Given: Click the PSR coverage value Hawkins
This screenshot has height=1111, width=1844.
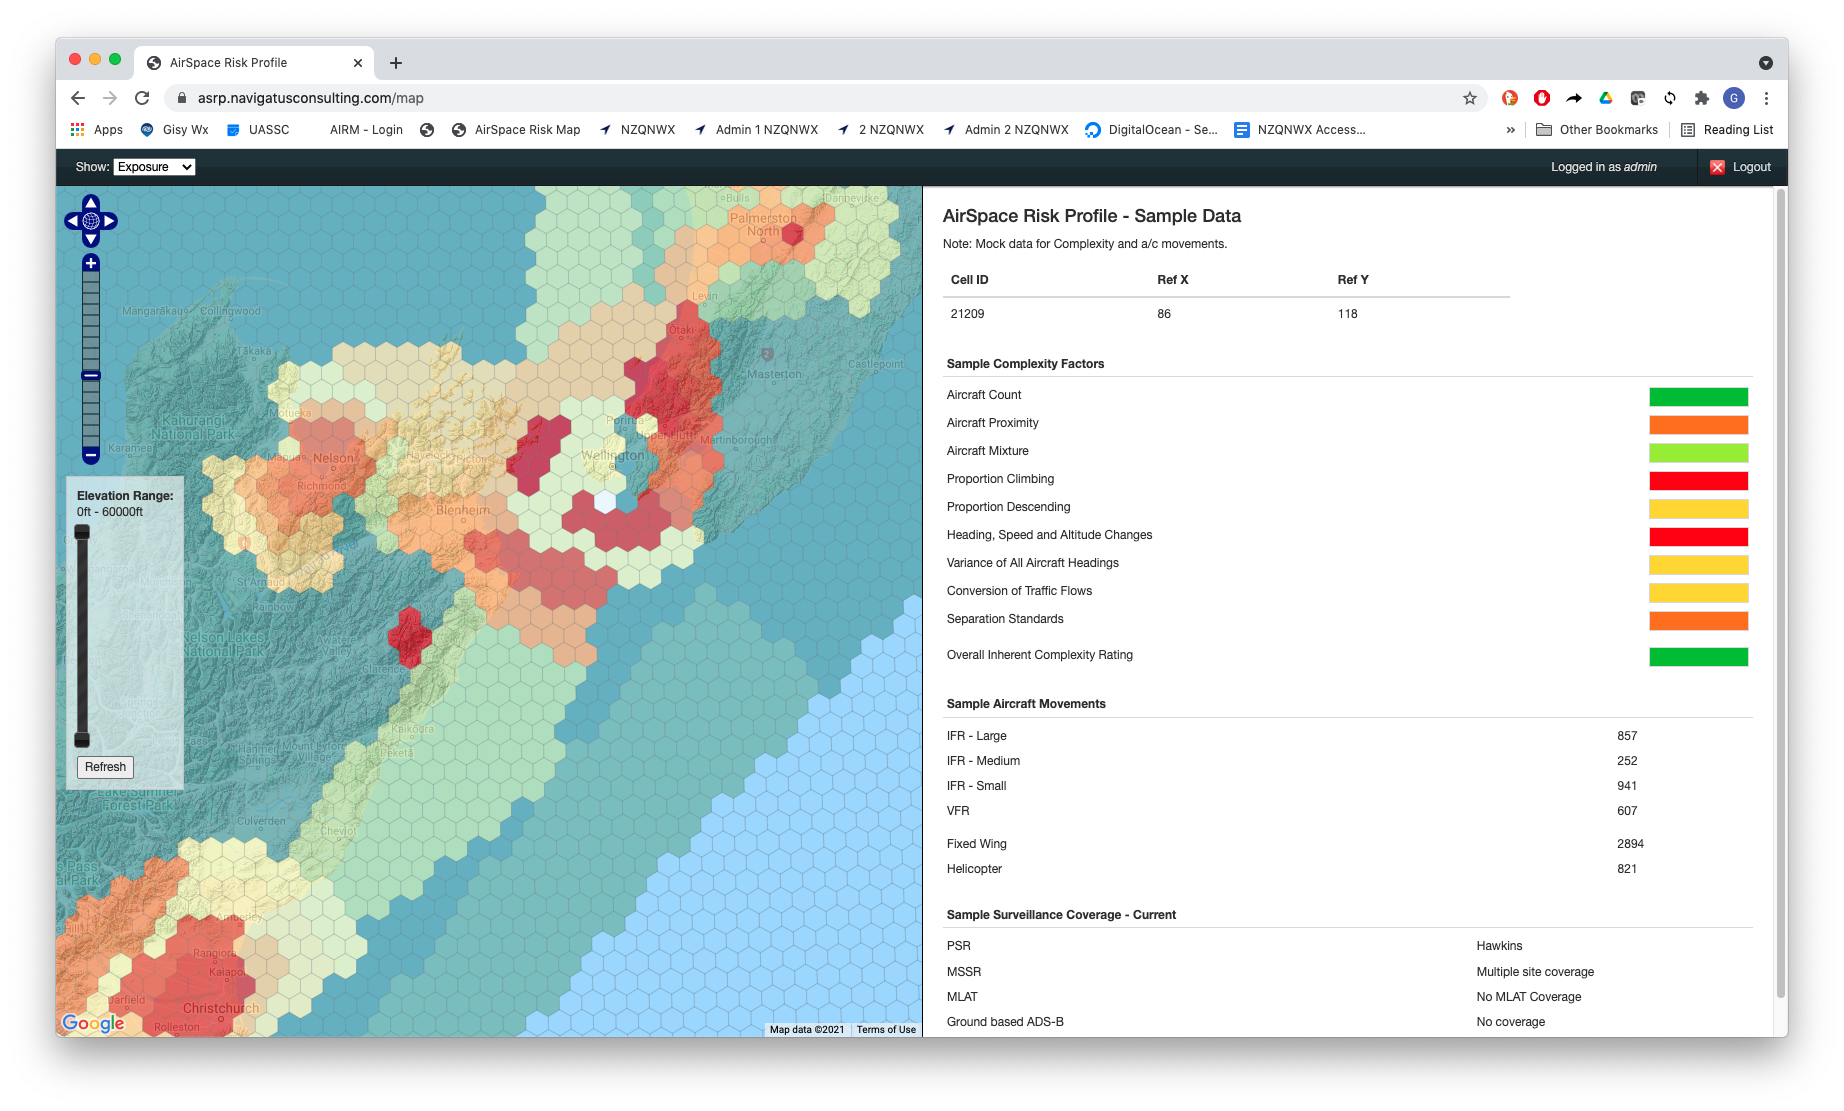Looking at the screenshot, I should pos(1499,946).
